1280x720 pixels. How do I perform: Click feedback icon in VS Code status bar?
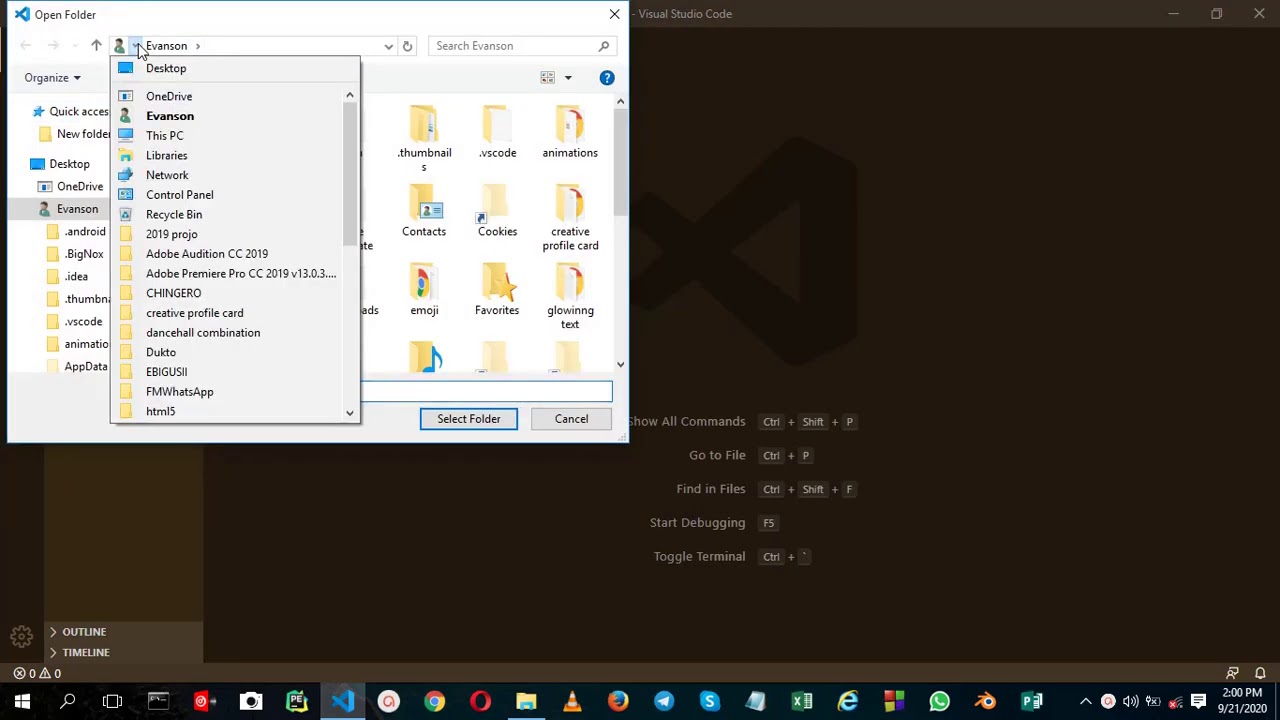coord(1232,674)
